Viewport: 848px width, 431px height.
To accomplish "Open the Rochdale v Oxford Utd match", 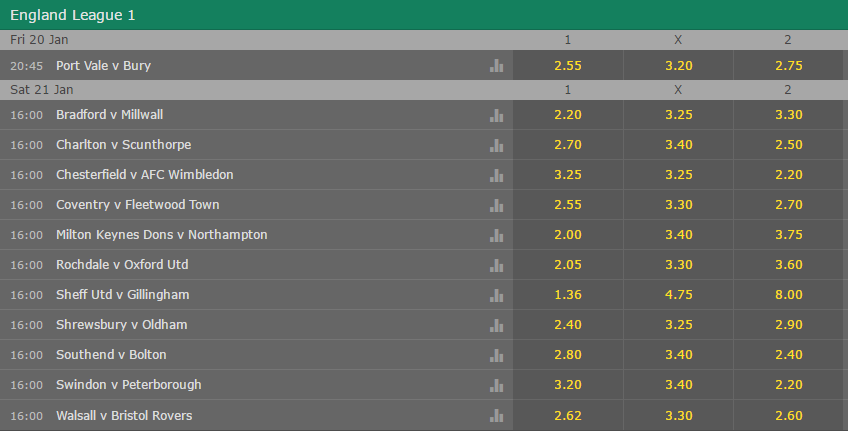I will click(122, 264).
